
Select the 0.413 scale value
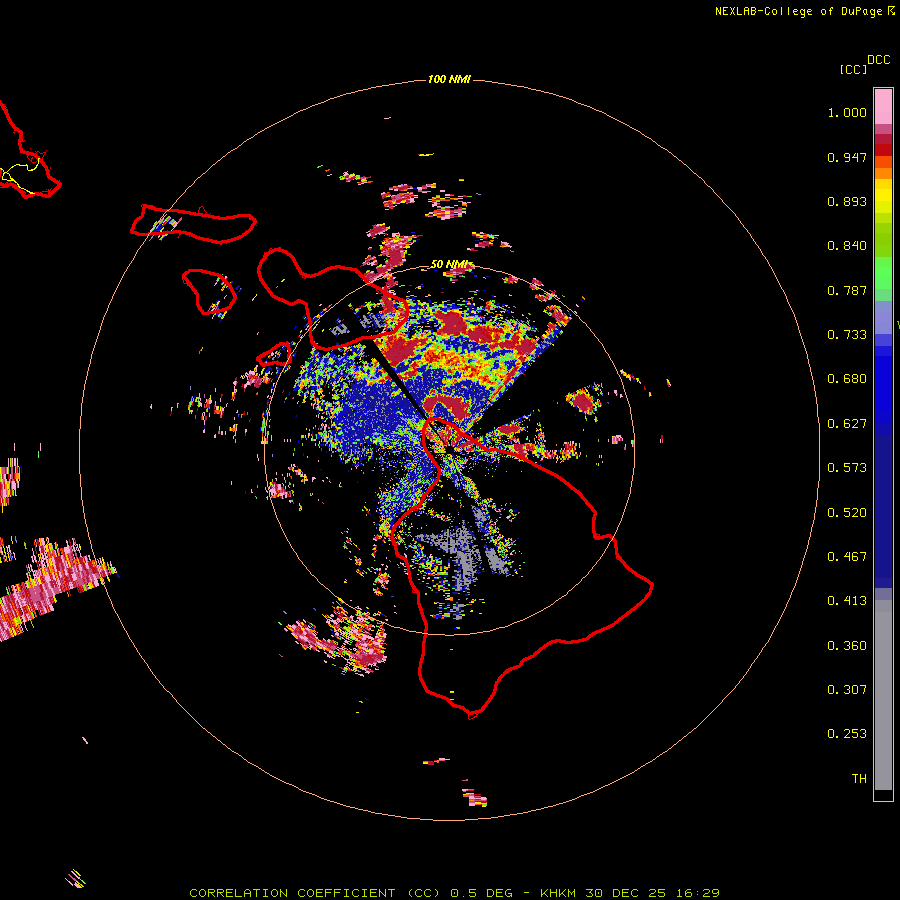click(x=847, y=601)
